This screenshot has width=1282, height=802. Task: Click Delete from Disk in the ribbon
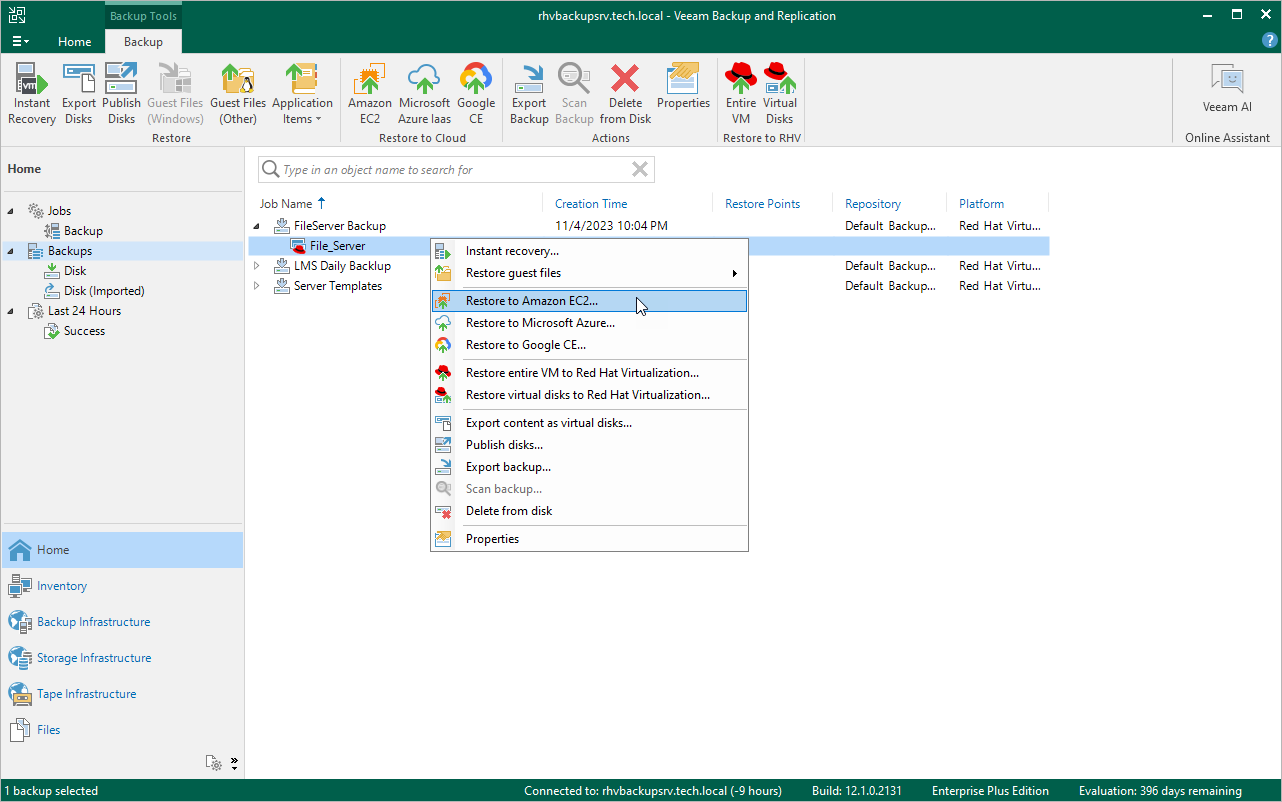(x=626, y=93)
